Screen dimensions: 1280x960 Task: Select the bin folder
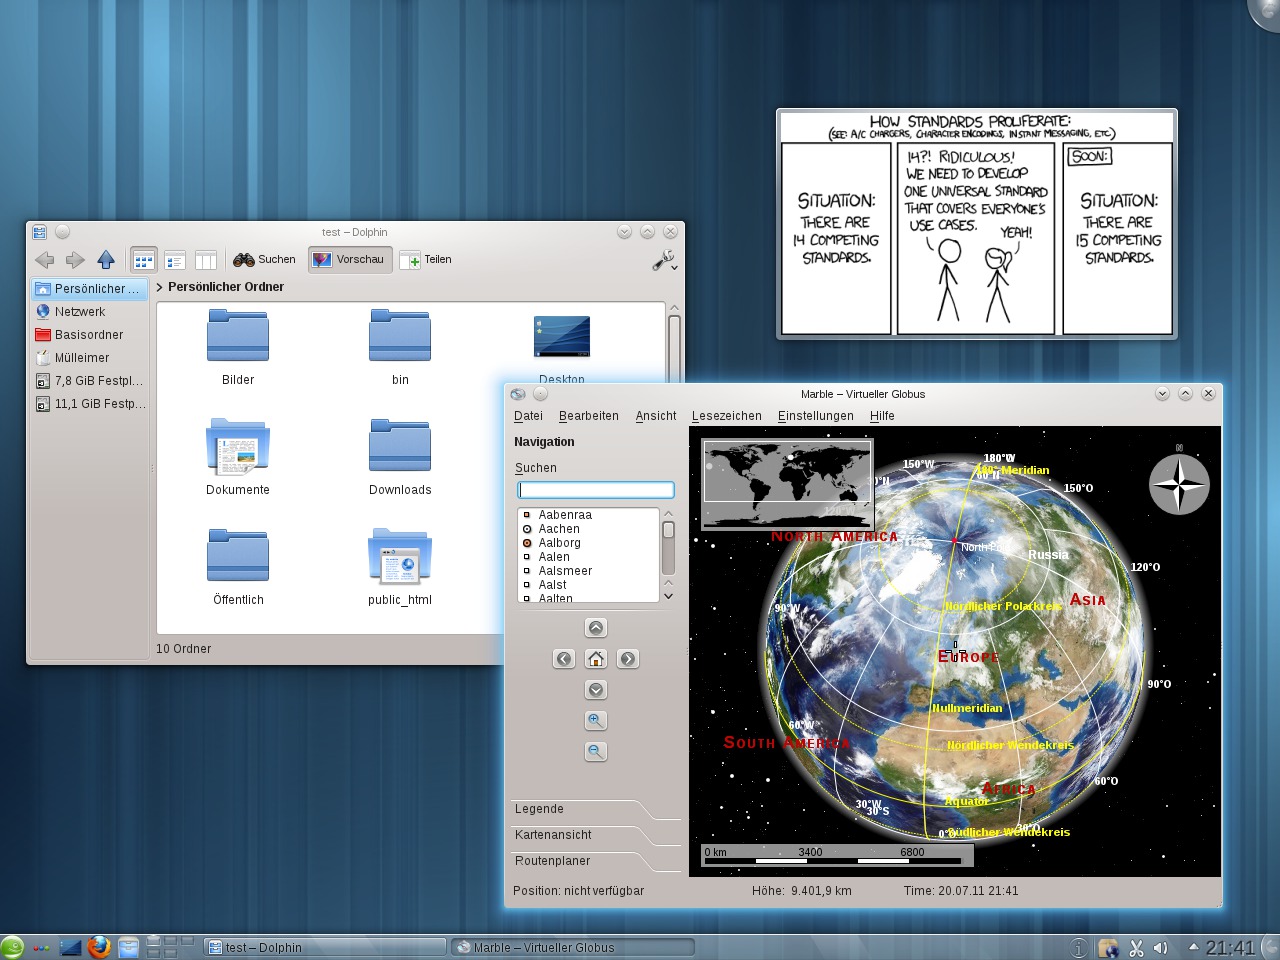pyautogui.click(x=400, y=346)
